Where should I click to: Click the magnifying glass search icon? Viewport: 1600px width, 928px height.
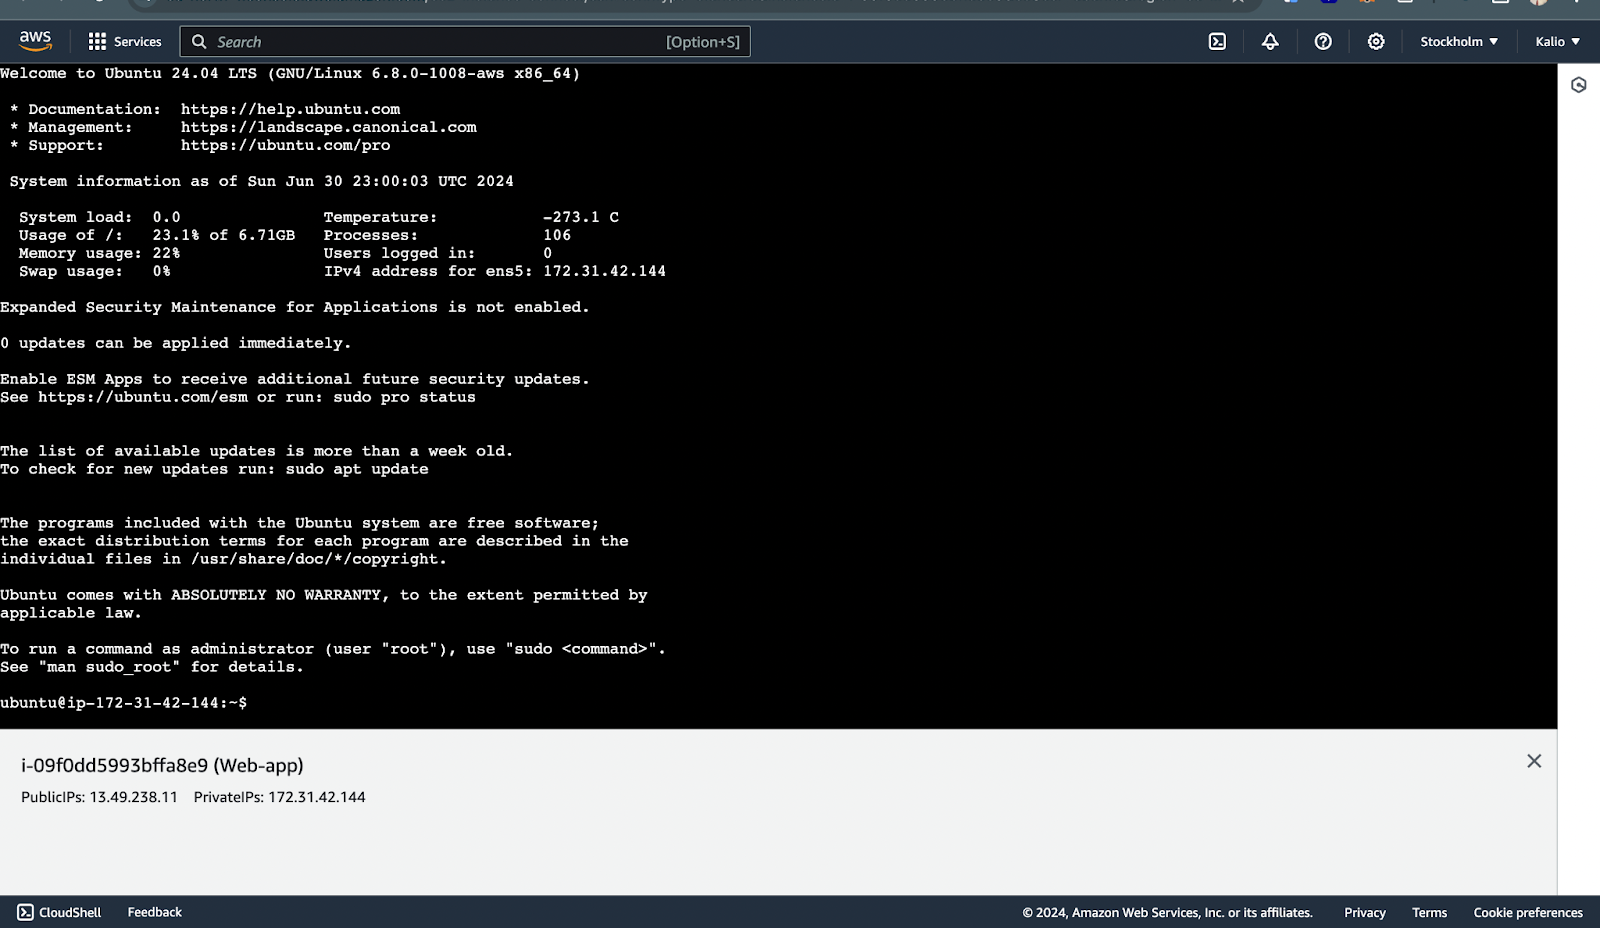[199, 42]
